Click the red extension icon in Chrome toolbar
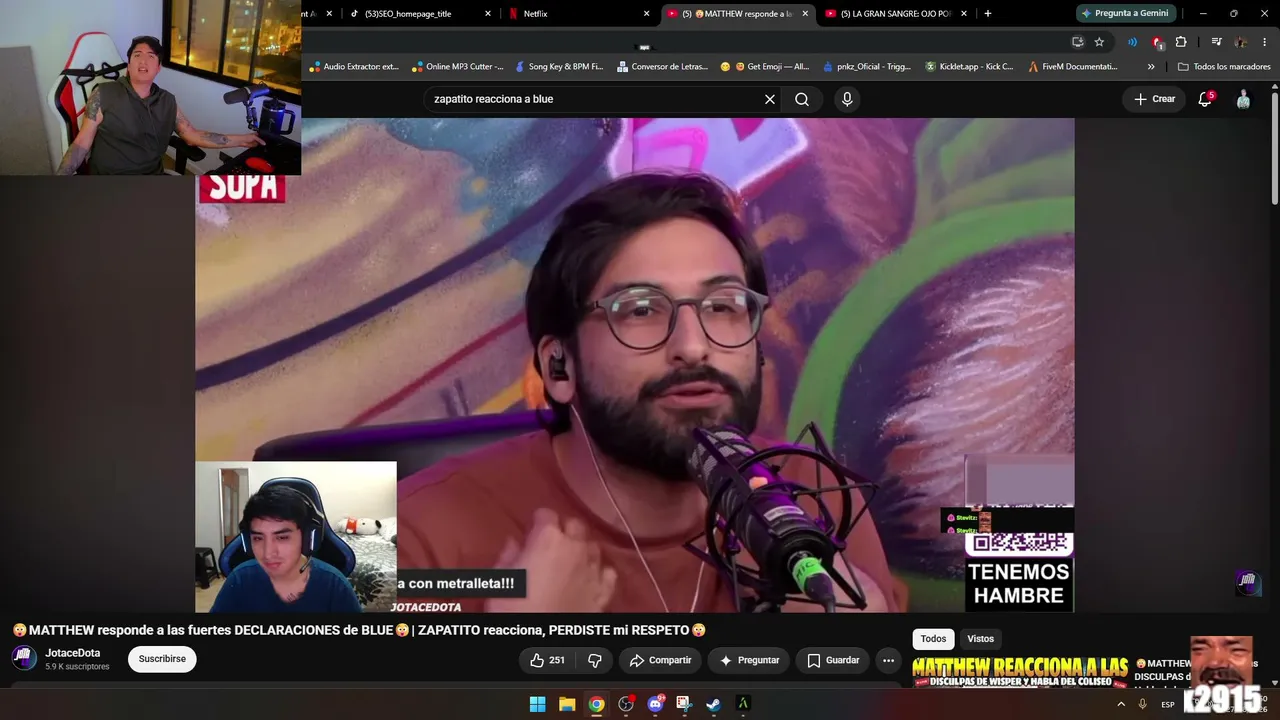This screenshot has height=720, width=1280. (1157, 42)
